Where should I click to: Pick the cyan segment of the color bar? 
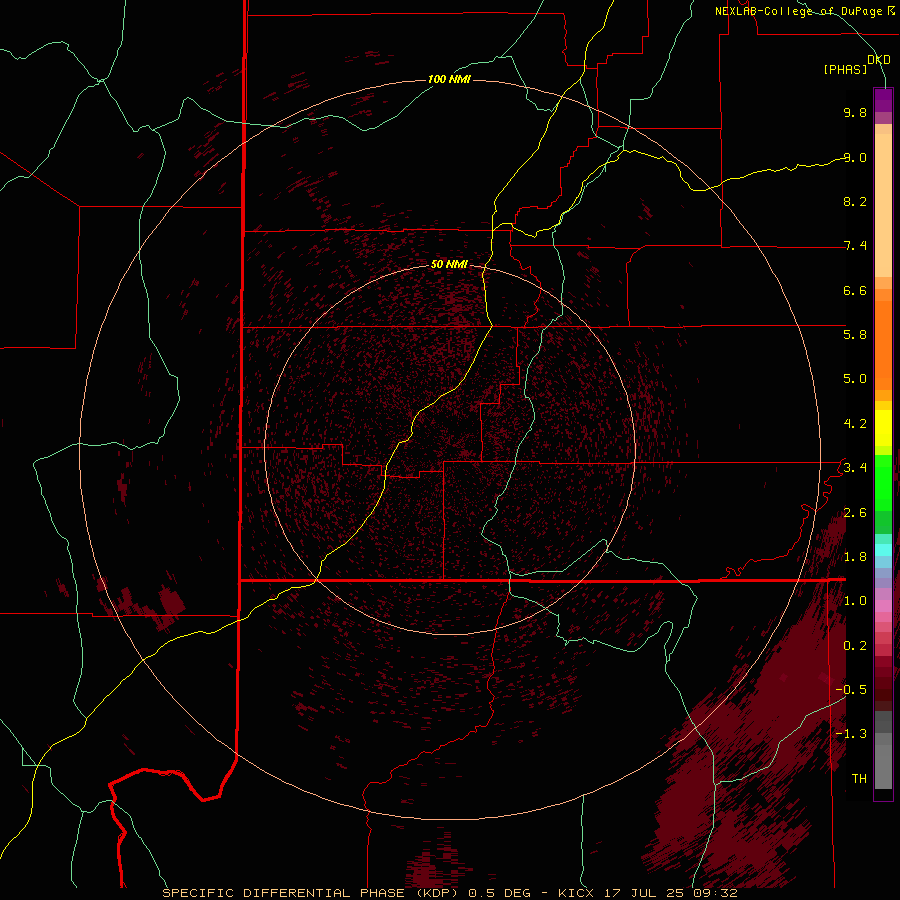[x=883, y=549]
